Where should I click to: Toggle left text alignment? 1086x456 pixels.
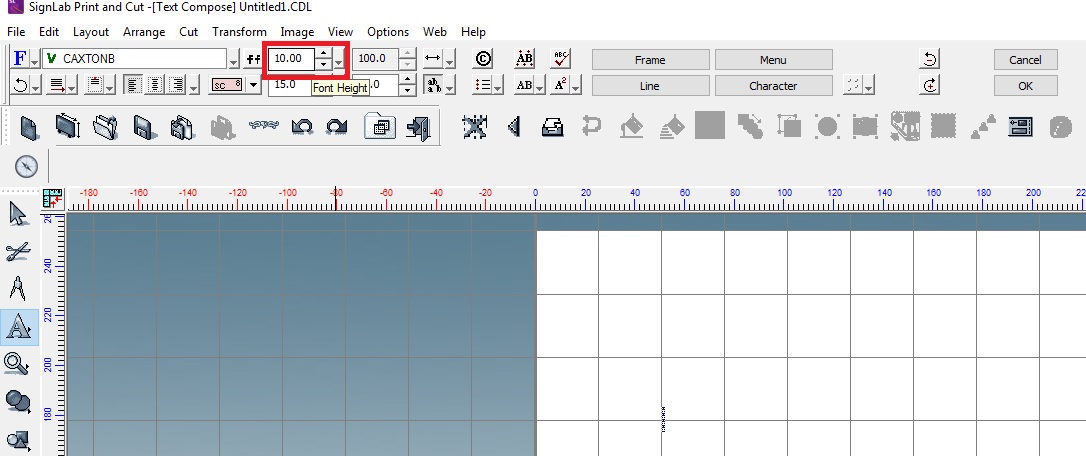tap(133, 85)
